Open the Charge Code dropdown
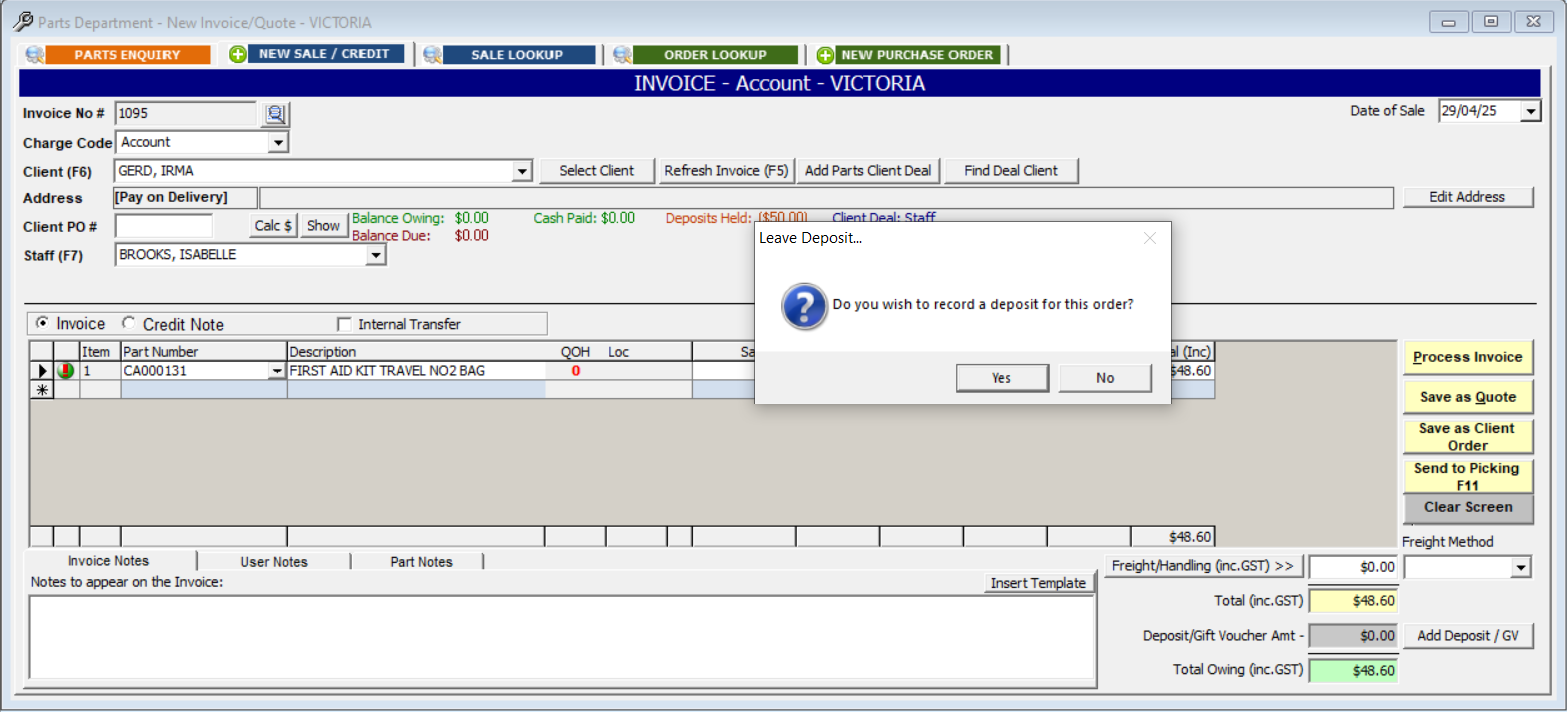The width and height of the screenshot is (1567, 712). [x=278, y=143]
